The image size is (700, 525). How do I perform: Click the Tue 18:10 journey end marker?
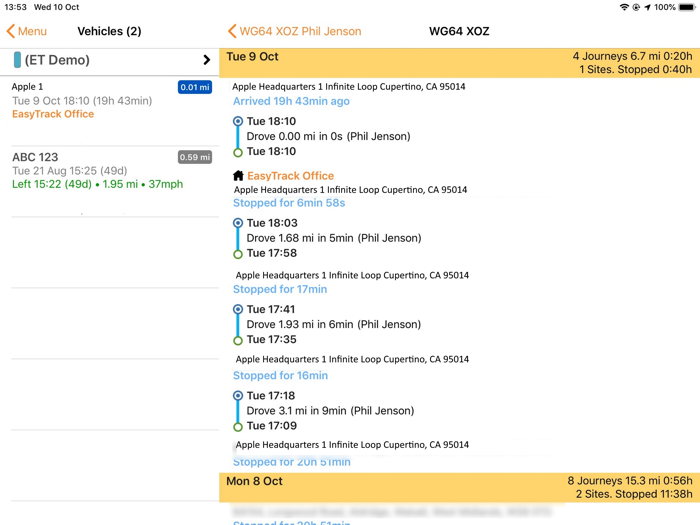click(238, 121)
